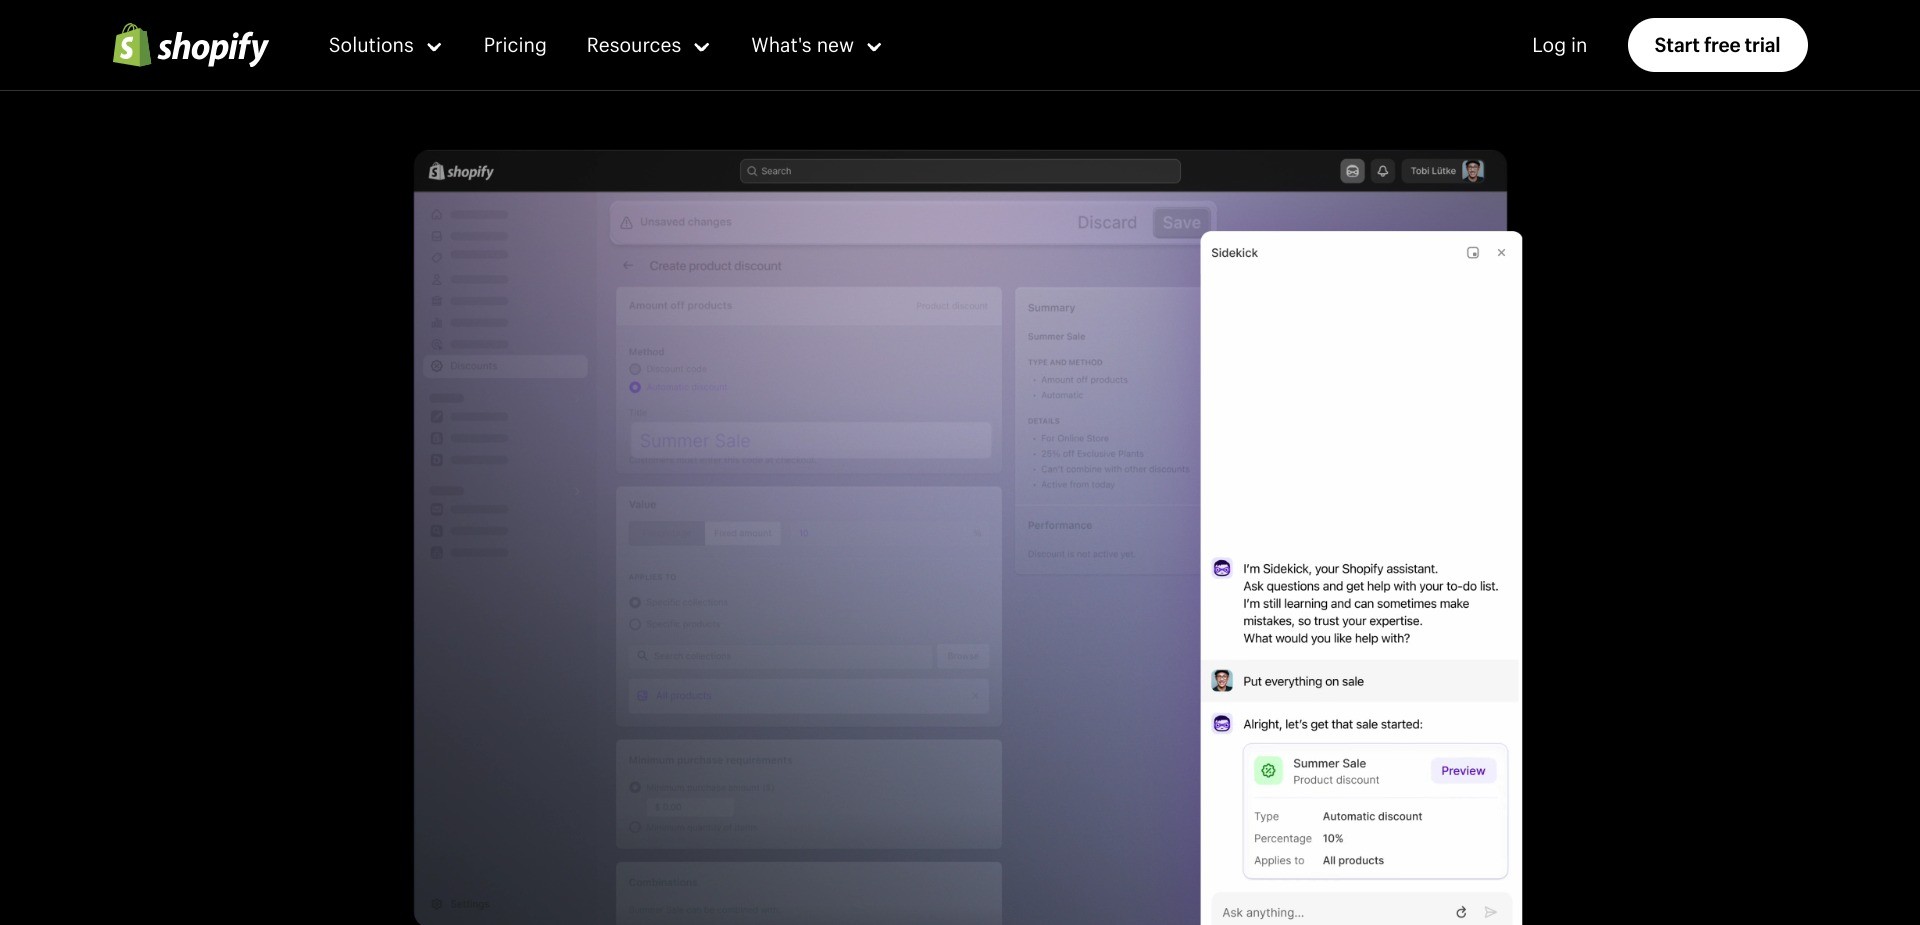The height and width of the screenshot is (925, 1920).
Task: Click the Sidekick avatar beside the intro message
Action: pyautogui.click(x=1222, y=568)
